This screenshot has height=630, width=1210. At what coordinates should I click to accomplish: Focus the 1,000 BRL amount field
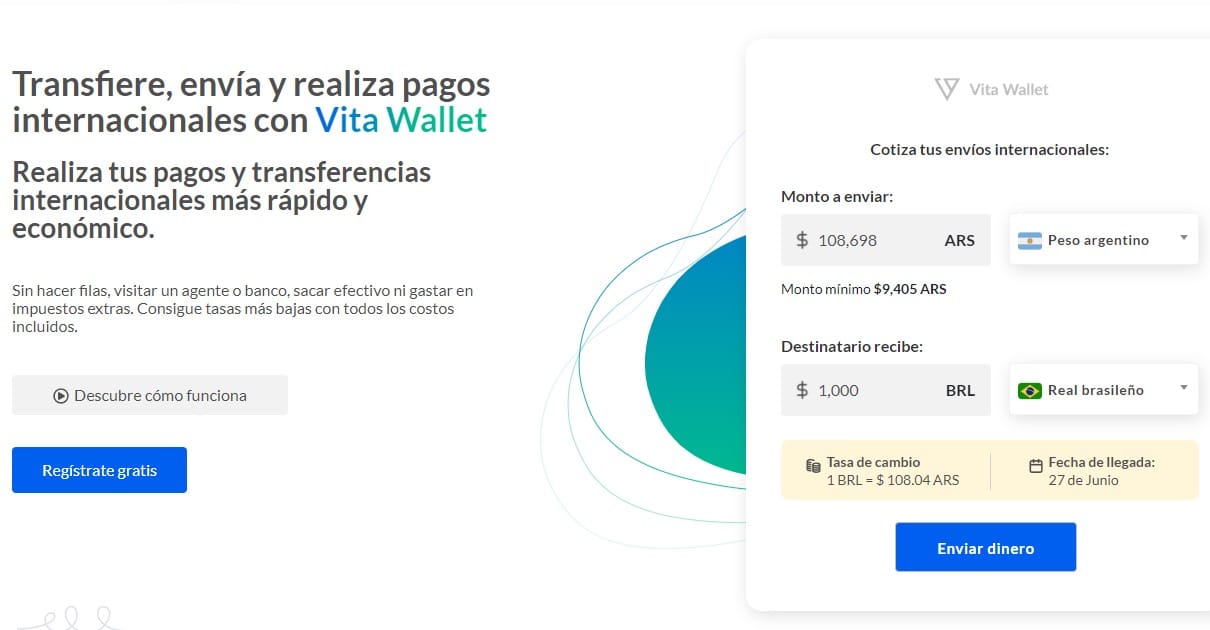coord(886,390)
